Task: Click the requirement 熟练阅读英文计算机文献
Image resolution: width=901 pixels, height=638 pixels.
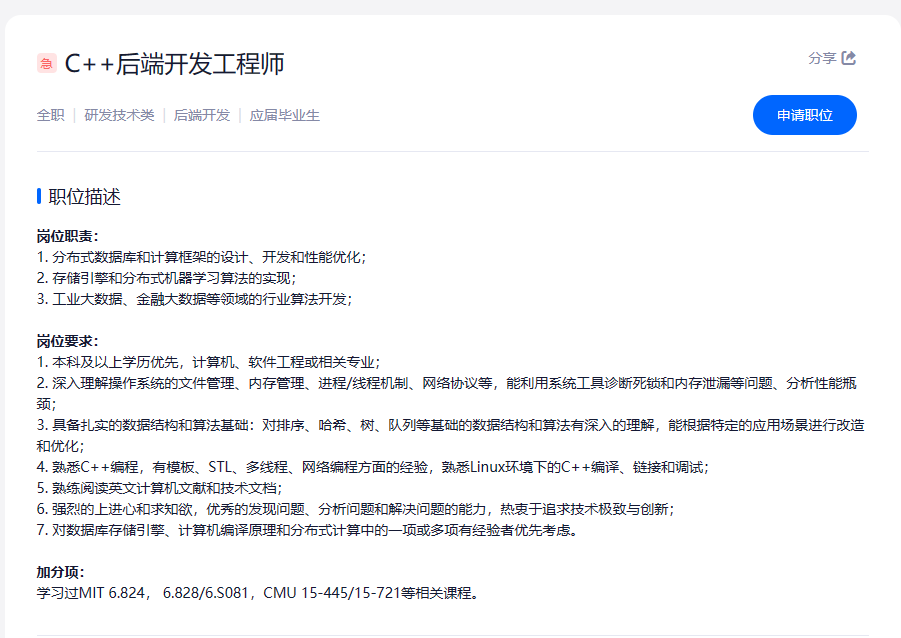Action: [x=160, y=488]
